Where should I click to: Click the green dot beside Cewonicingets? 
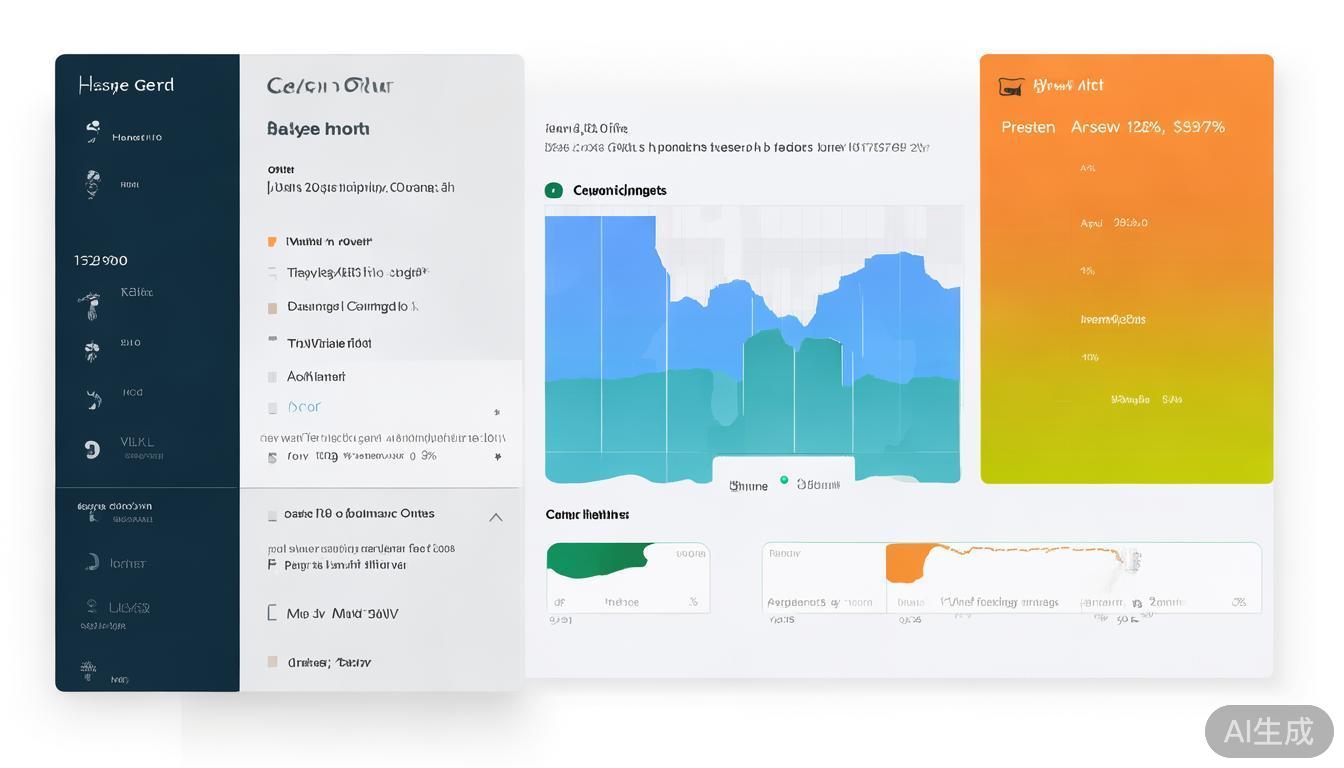pos(553,190)
